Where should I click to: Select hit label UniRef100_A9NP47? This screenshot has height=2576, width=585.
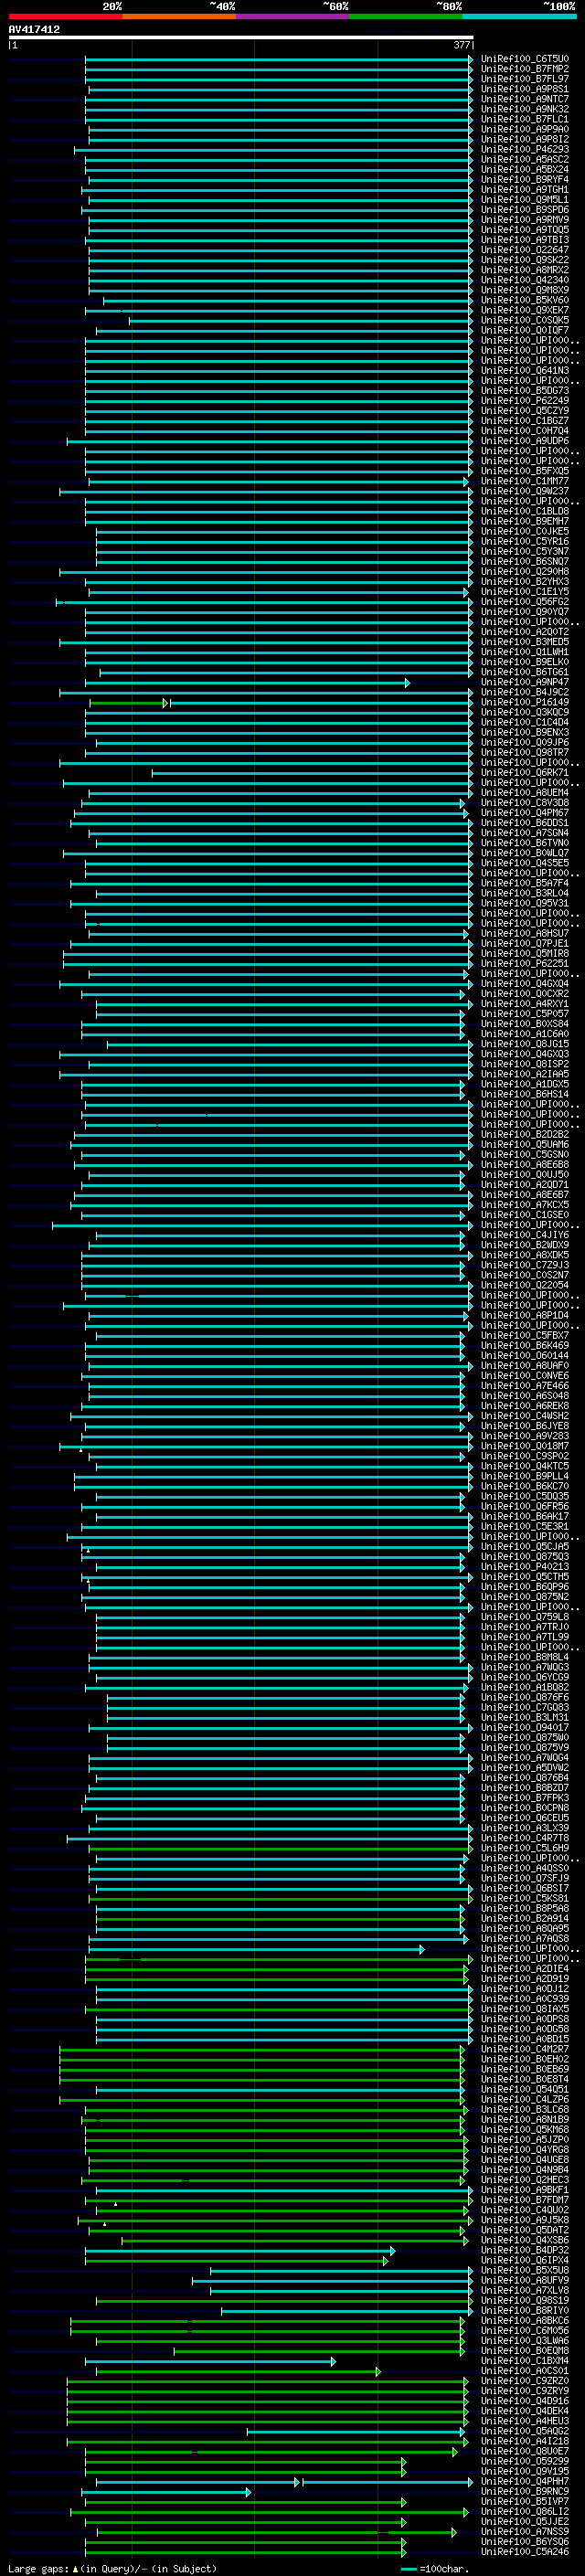click(525, 682)
